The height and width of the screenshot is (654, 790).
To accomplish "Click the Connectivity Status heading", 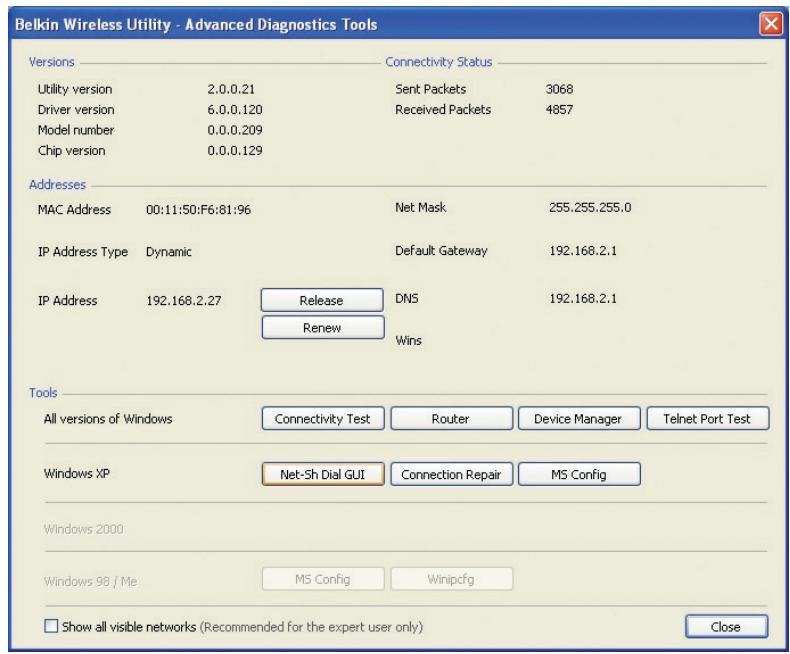I will pyautogui.click(x=438, y=62).
